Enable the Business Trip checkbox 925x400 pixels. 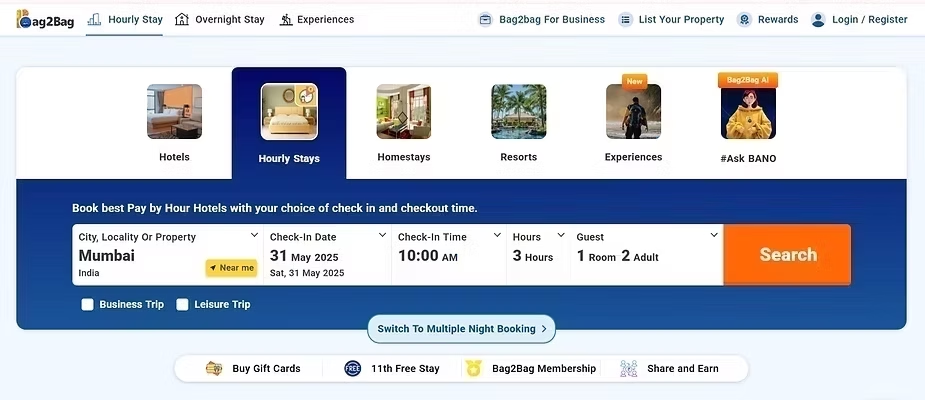pos(87,304)
